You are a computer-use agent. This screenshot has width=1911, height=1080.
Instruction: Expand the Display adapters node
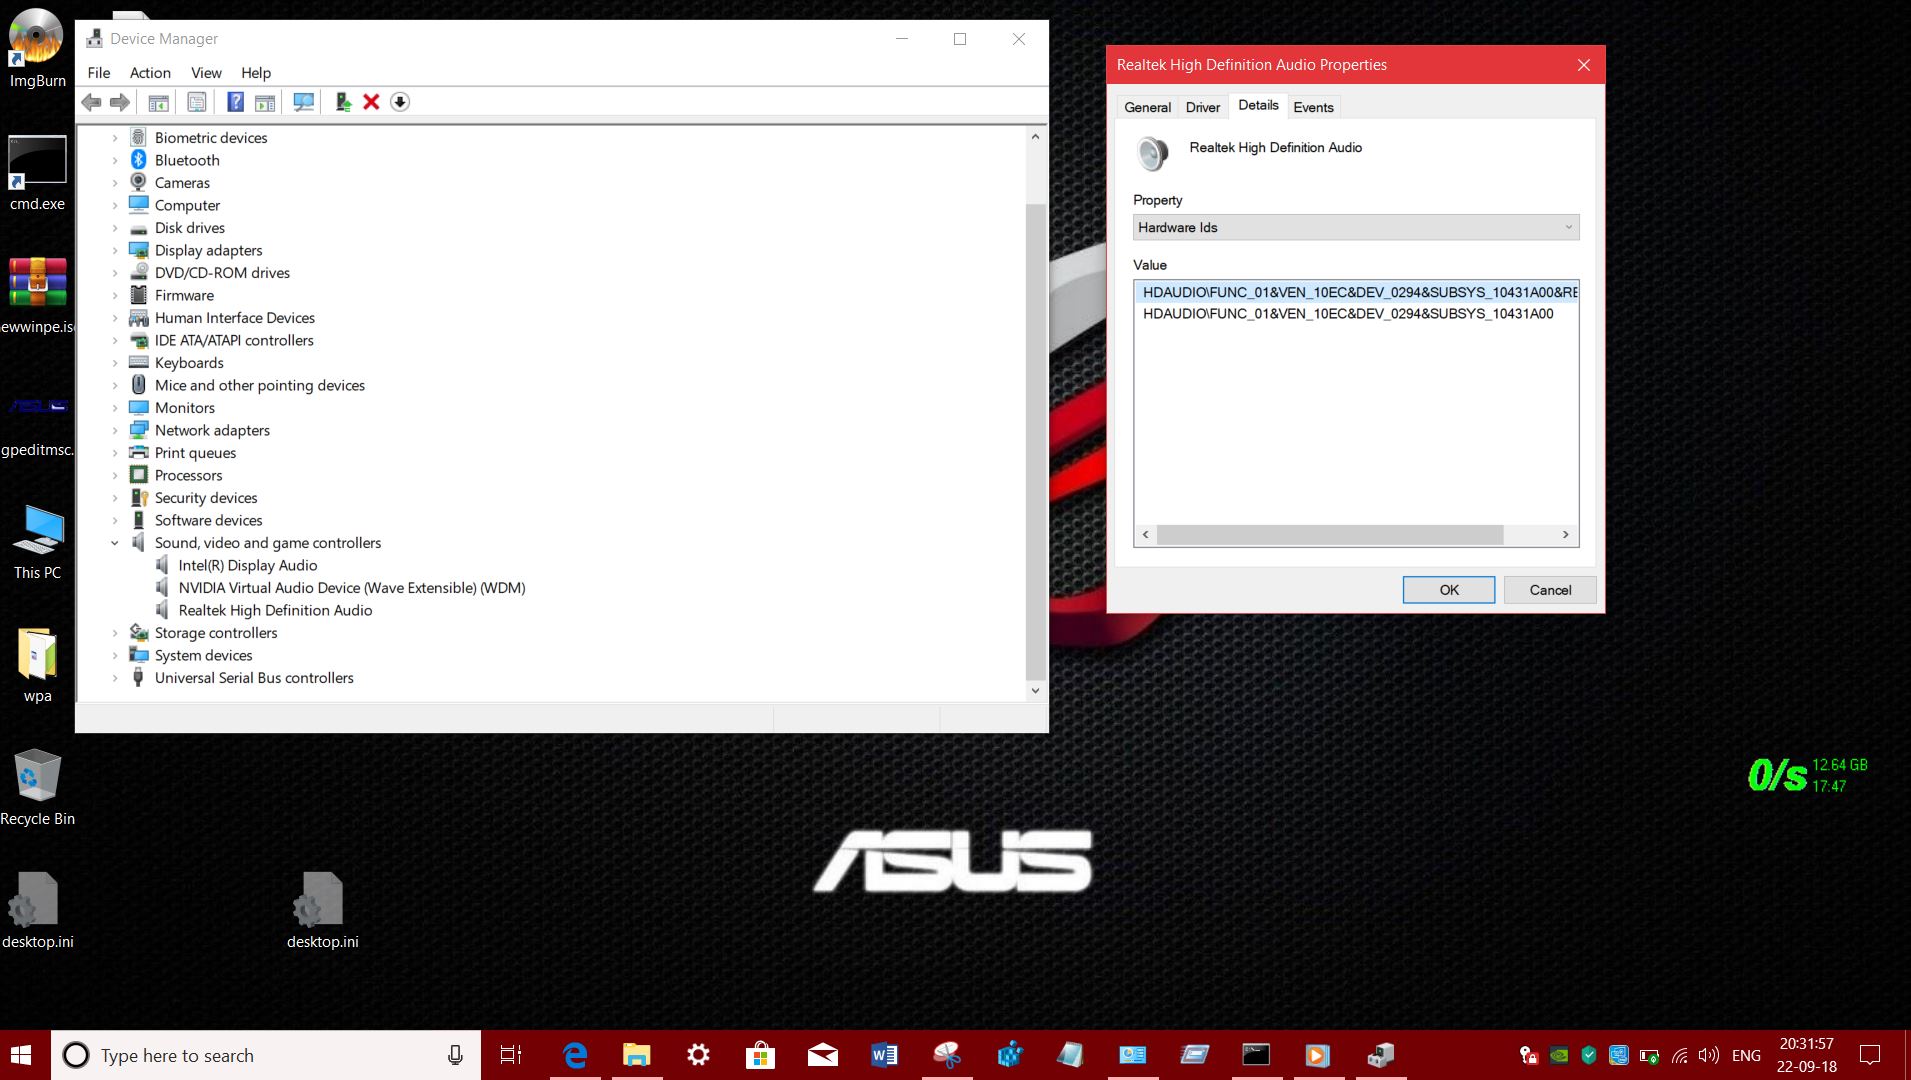[115, 251]
